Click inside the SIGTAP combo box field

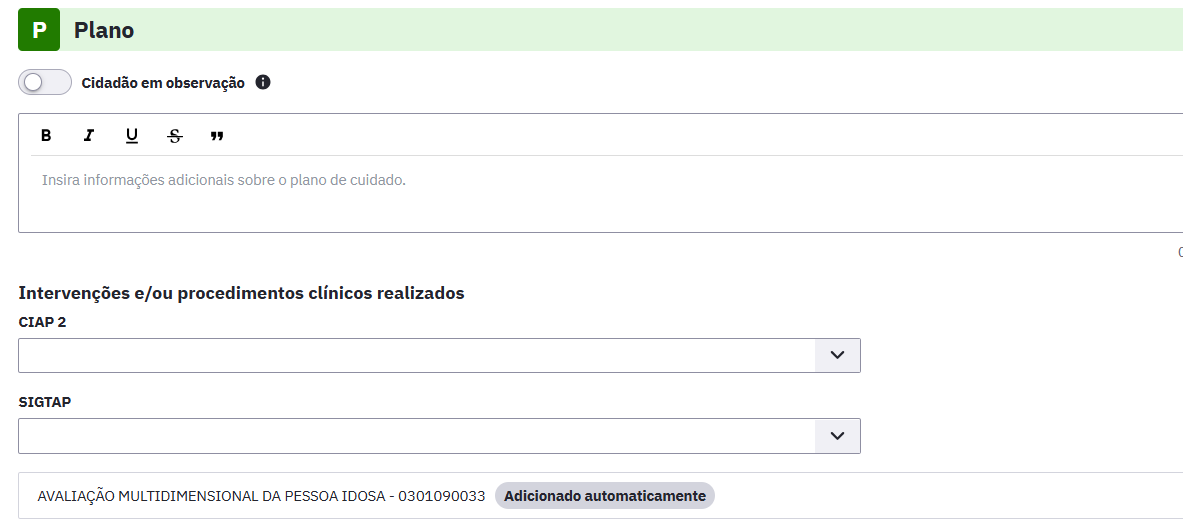(416, 436)
